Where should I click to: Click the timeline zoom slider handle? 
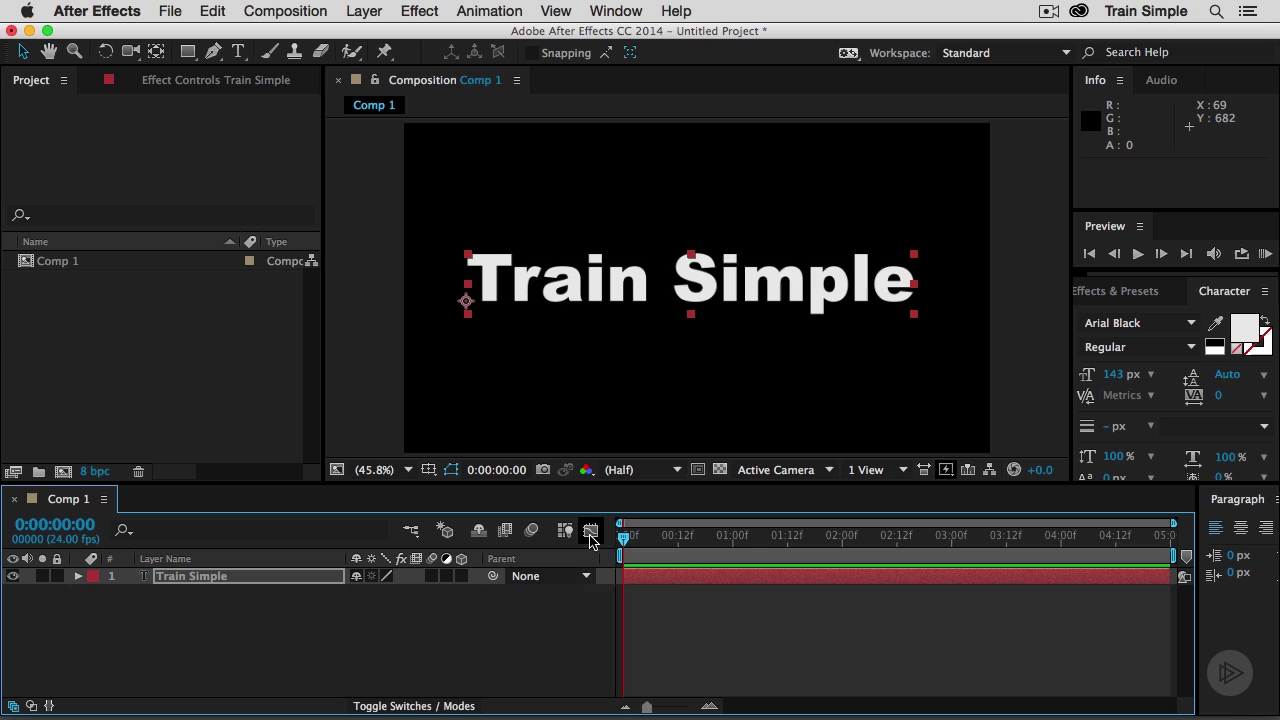[x=647, y=707]
